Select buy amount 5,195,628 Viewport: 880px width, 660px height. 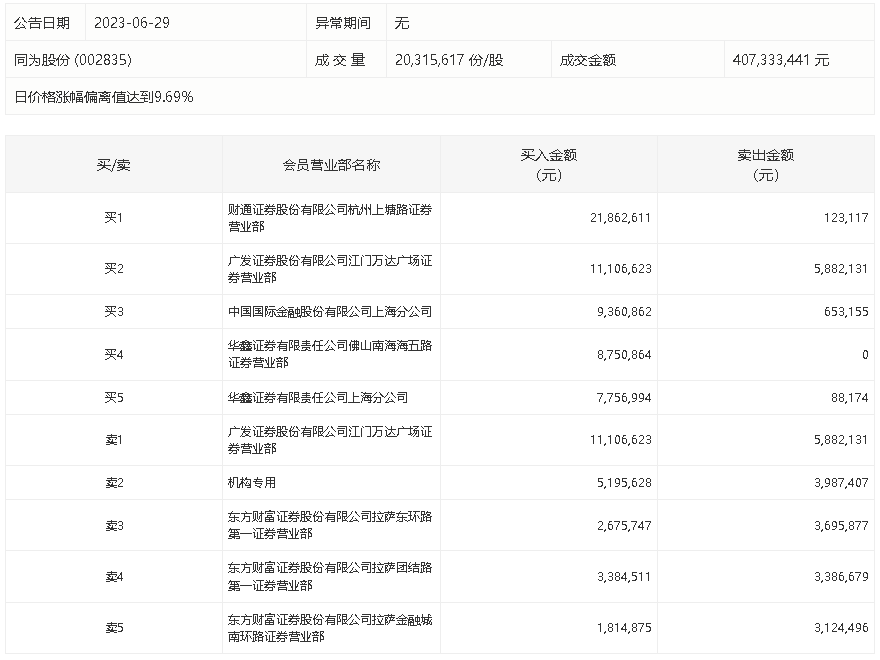(624, 483)
